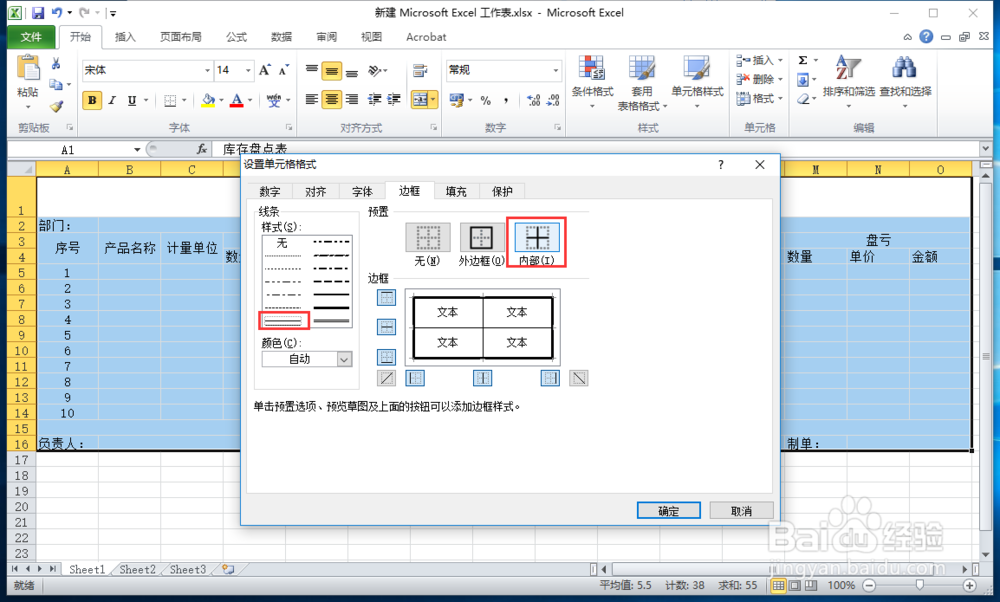Screen dimensions: 1000x602
Task: Click the border preview diagram
Action: tap(483, 327)
